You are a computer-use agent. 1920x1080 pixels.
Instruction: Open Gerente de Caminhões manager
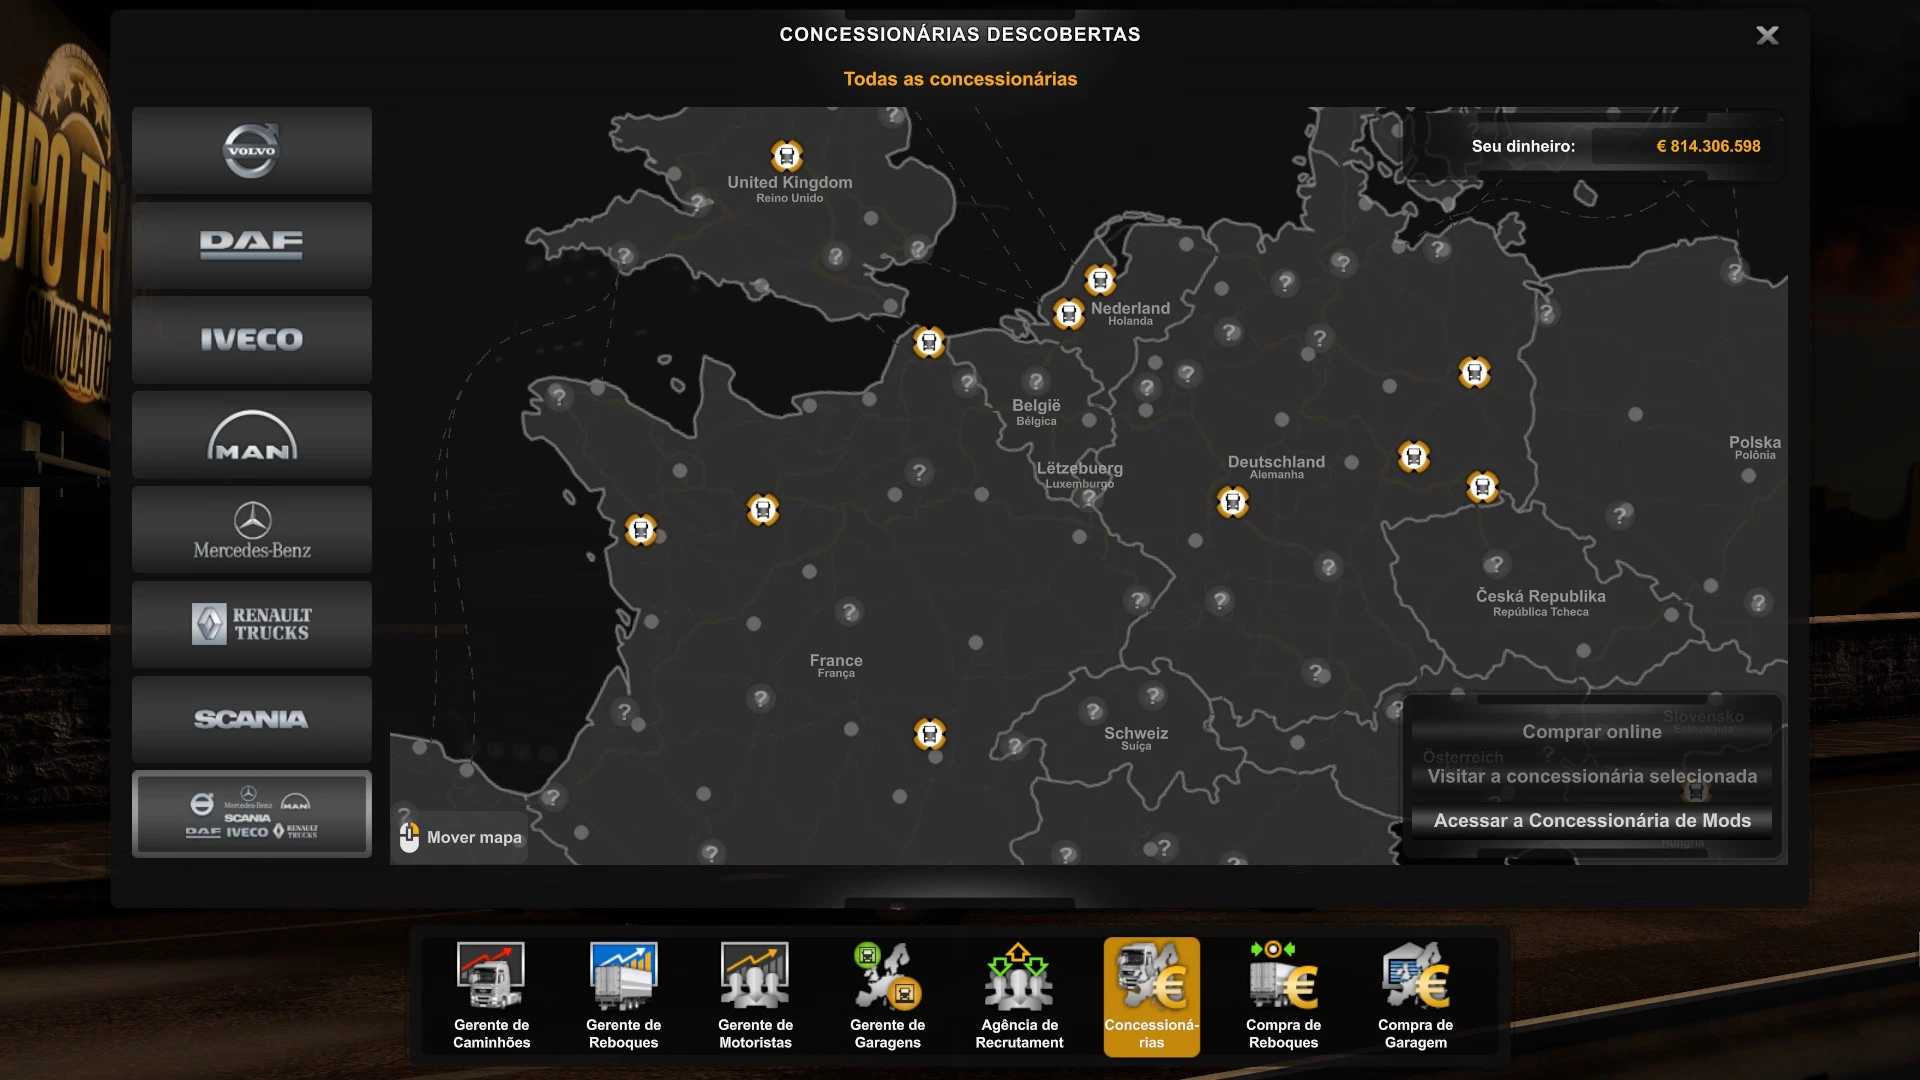(x=491, y=995)
